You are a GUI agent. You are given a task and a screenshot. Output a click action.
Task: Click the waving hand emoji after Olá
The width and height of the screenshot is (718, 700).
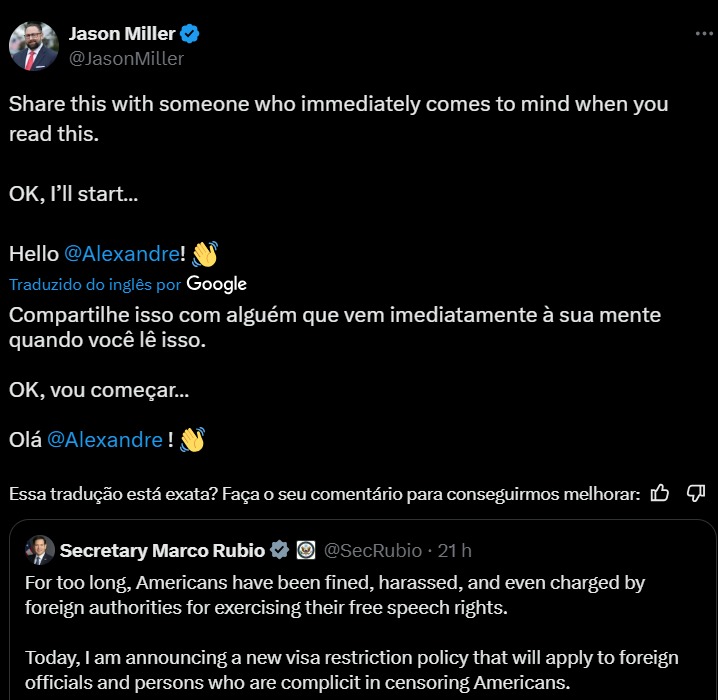pyautogui.click(x=192, y=439)
